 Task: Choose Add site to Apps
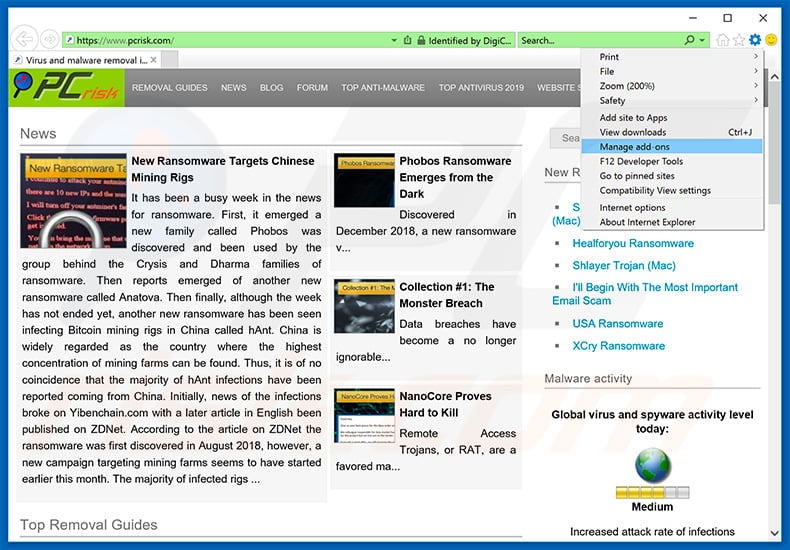[x=672, y=118]
